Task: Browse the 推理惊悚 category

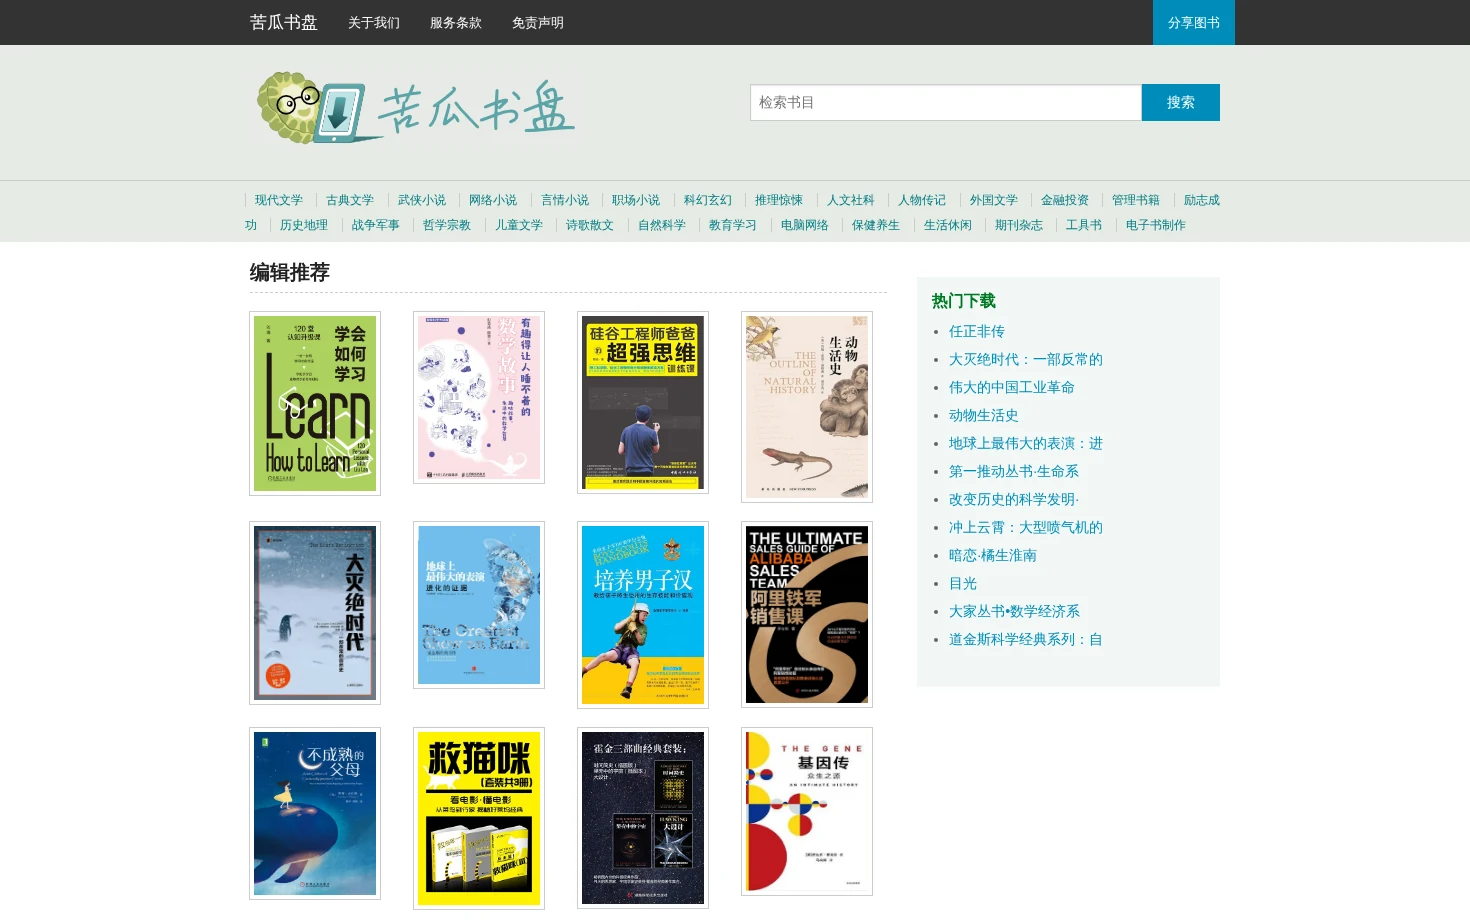Action: coord(779,200)
